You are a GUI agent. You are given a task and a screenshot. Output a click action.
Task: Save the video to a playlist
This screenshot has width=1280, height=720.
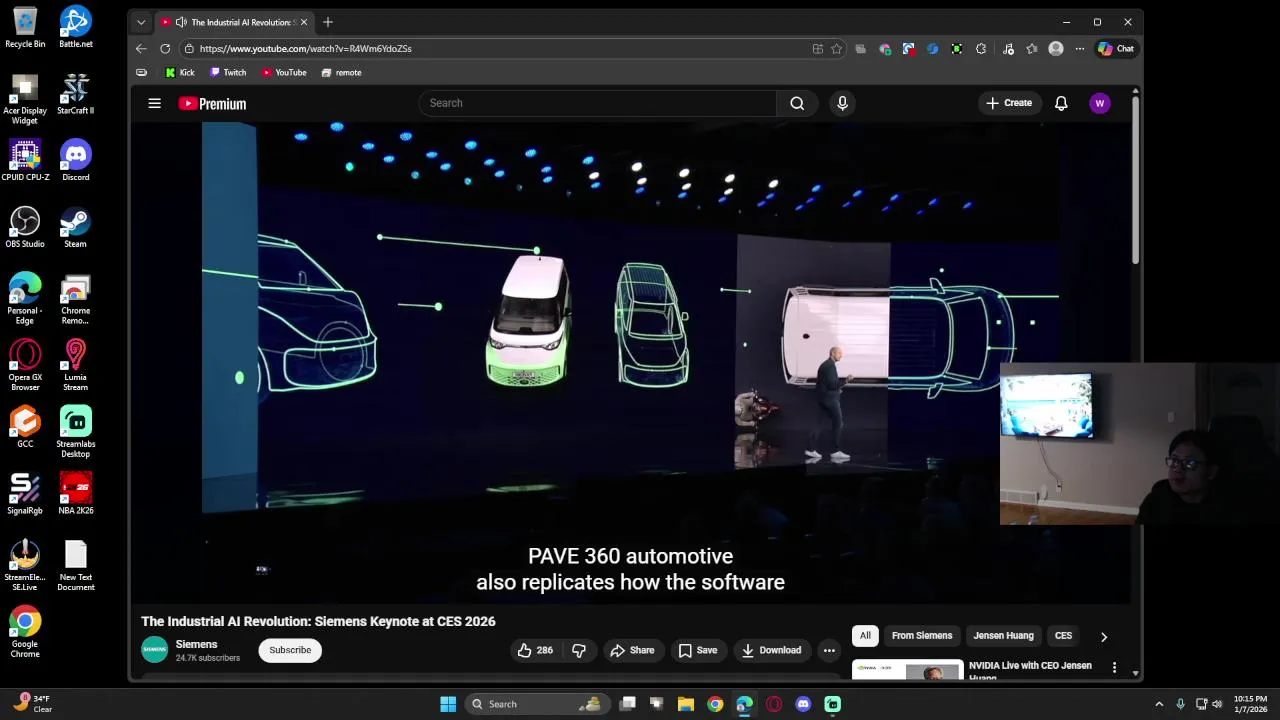[697, 650]
